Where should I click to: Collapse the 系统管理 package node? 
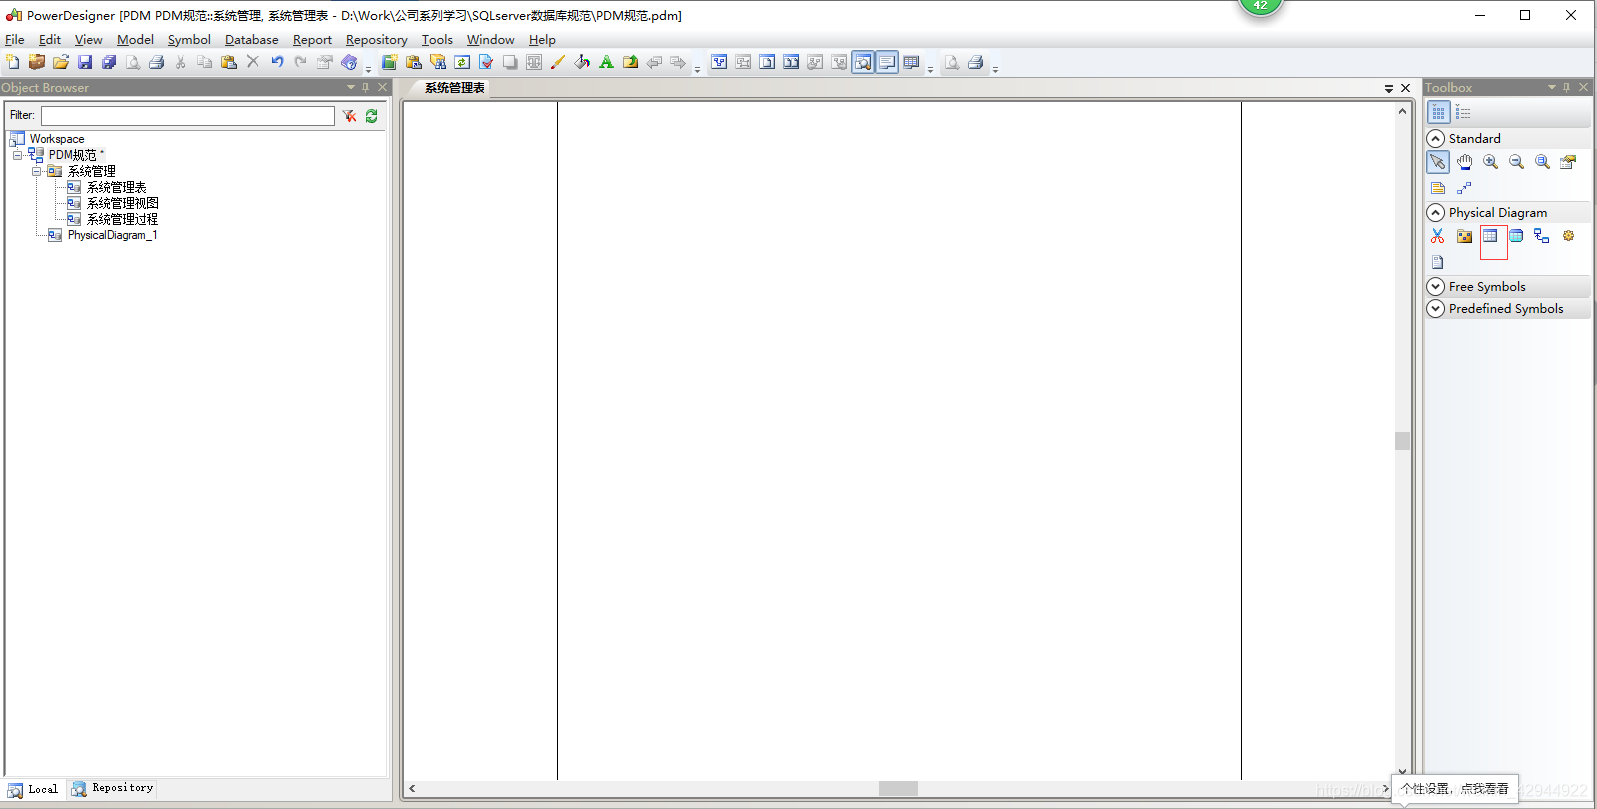pyautogui.click(x=36, y=171)
